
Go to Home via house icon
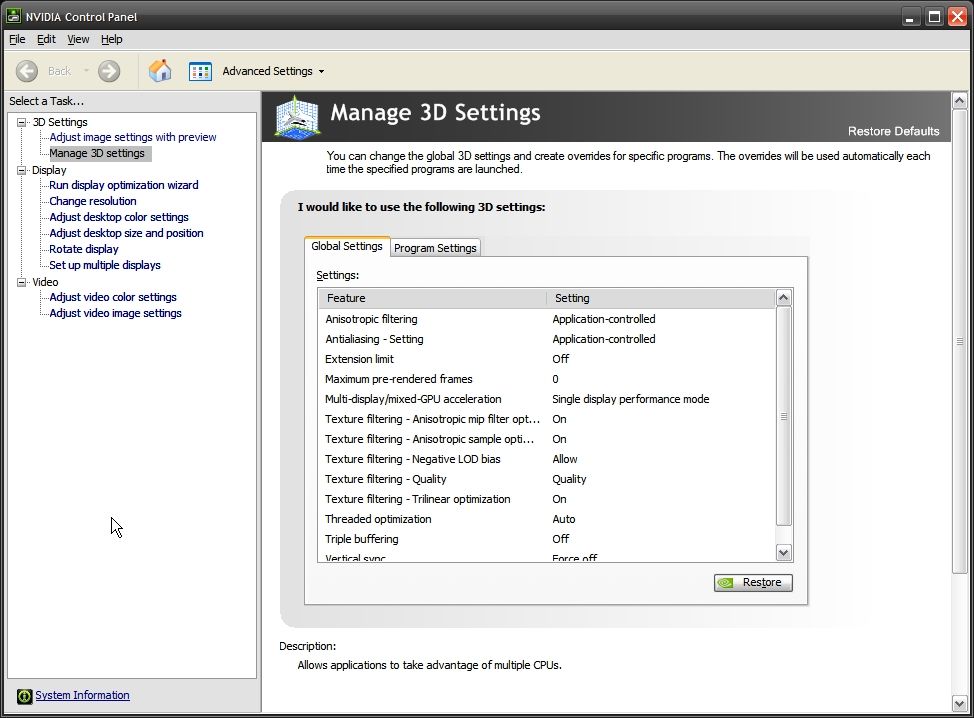[160, 71]
